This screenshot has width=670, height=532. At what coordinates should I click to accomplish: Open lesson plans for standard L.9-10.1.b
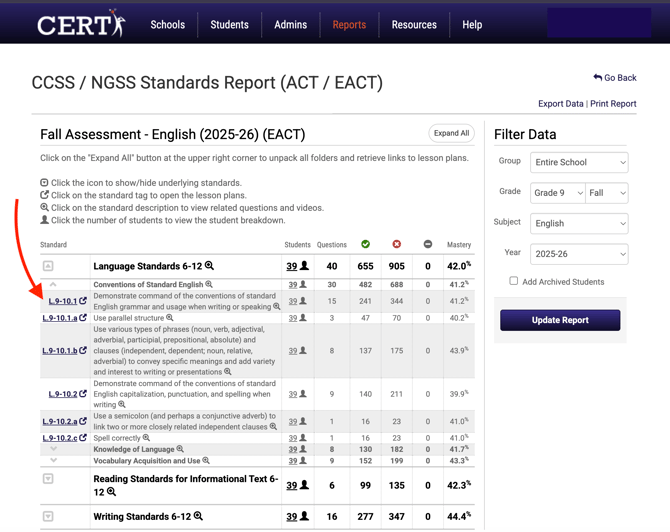pos(65,350)
